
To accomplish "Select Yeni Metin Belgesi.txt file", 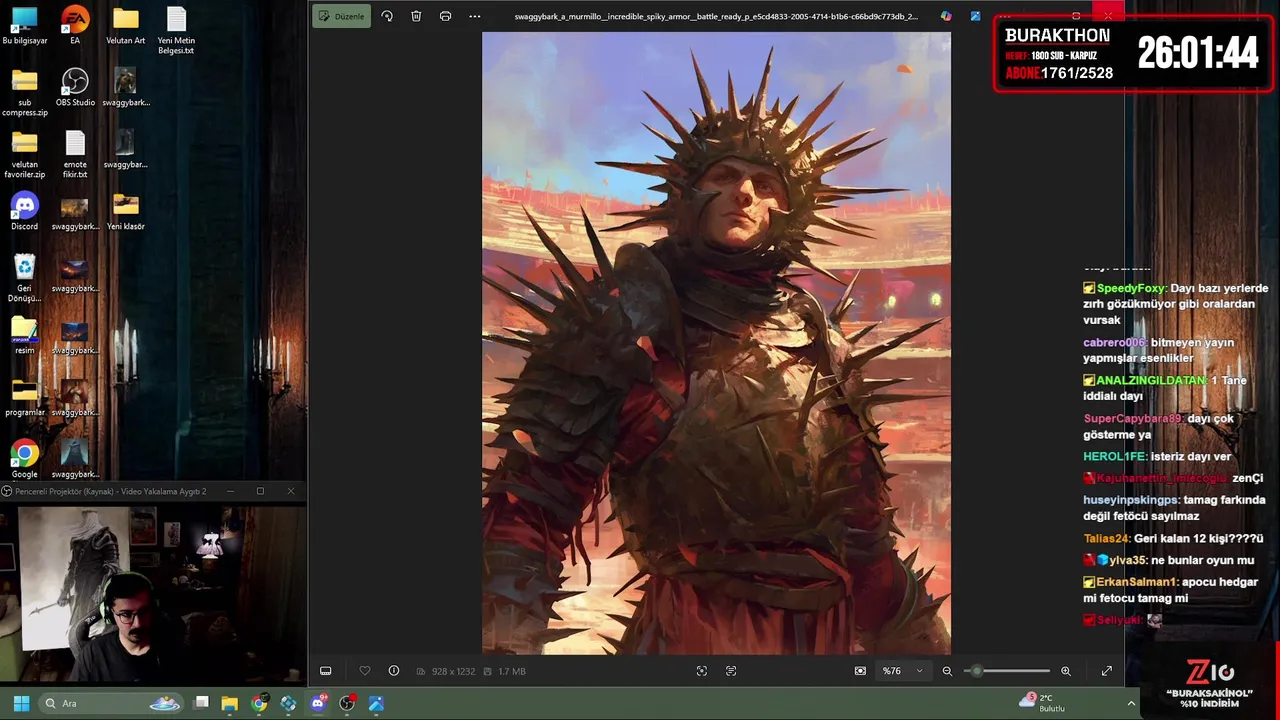I will (x=175, y=30).
